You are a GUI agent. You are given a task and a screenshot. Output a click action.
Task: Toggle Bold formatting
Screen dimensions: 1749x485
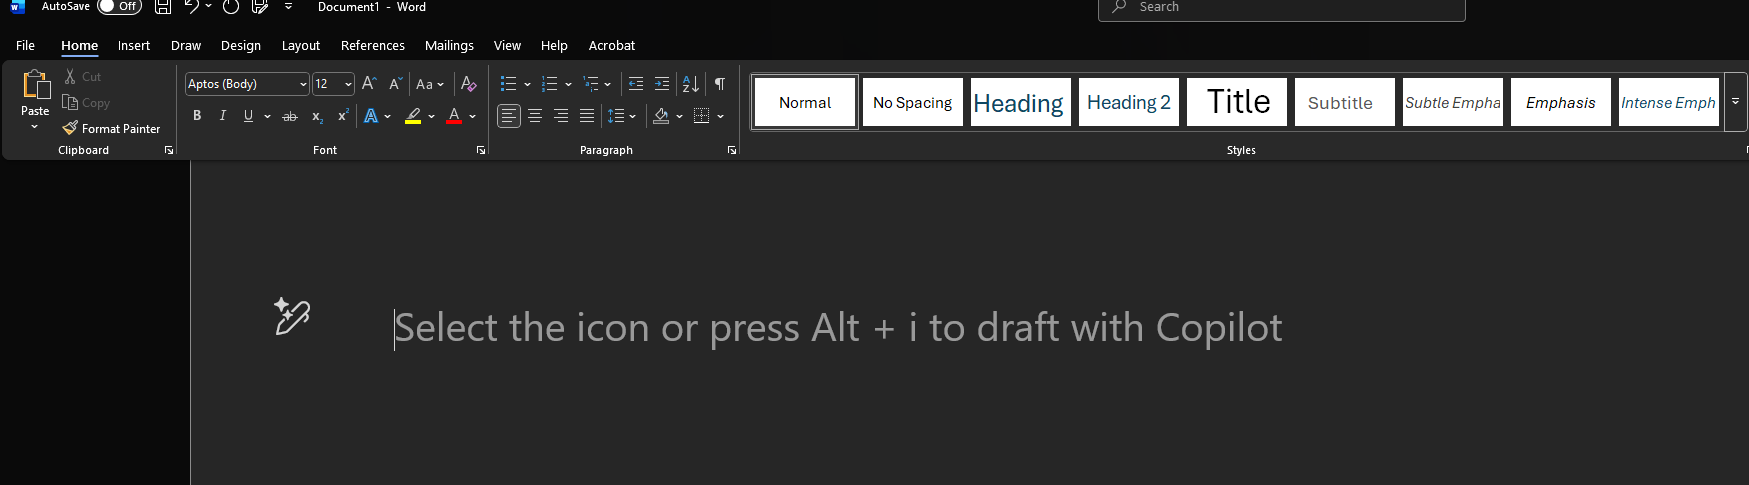coord(197,116)
